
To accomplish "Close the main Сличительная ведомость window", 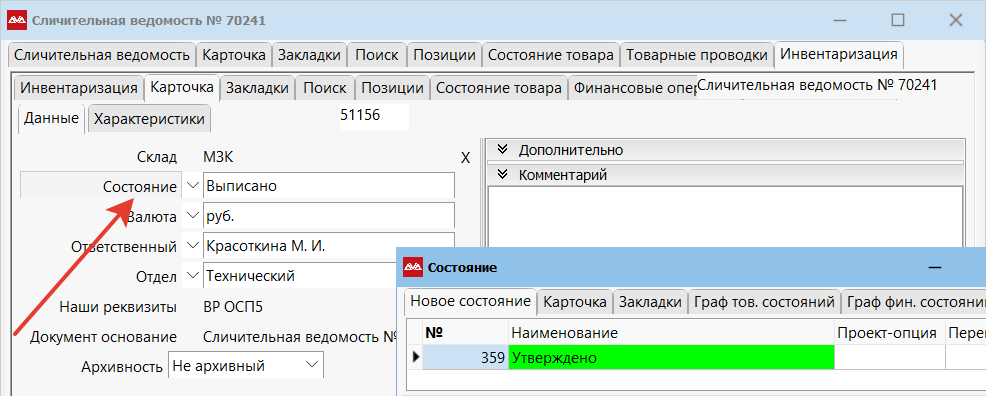I will pyautogui.click(x=956, y=20).
